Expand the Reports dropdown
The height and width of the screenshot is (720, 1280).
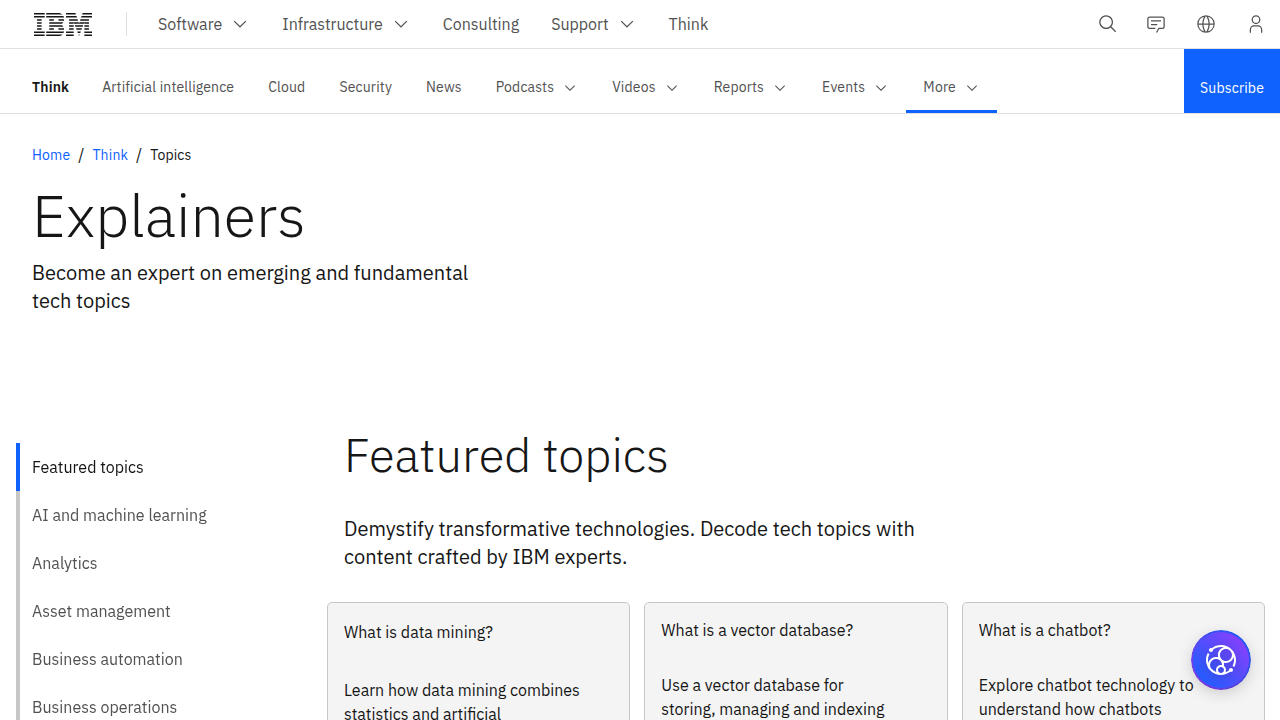pos(750,87)
